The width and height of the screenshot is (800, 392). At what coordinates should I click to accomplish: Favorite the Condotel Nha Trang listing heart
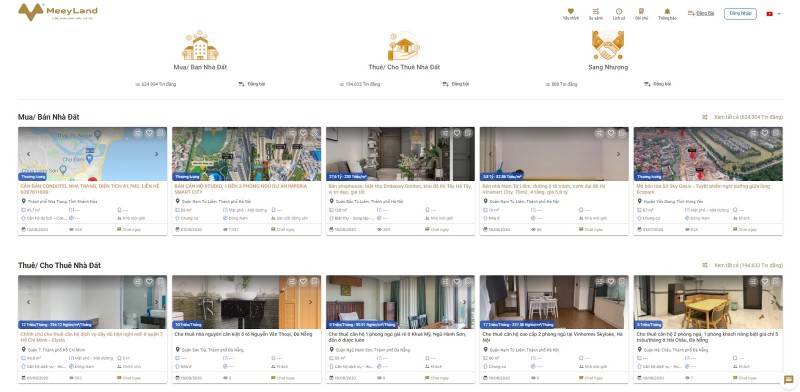coord(149,133)
